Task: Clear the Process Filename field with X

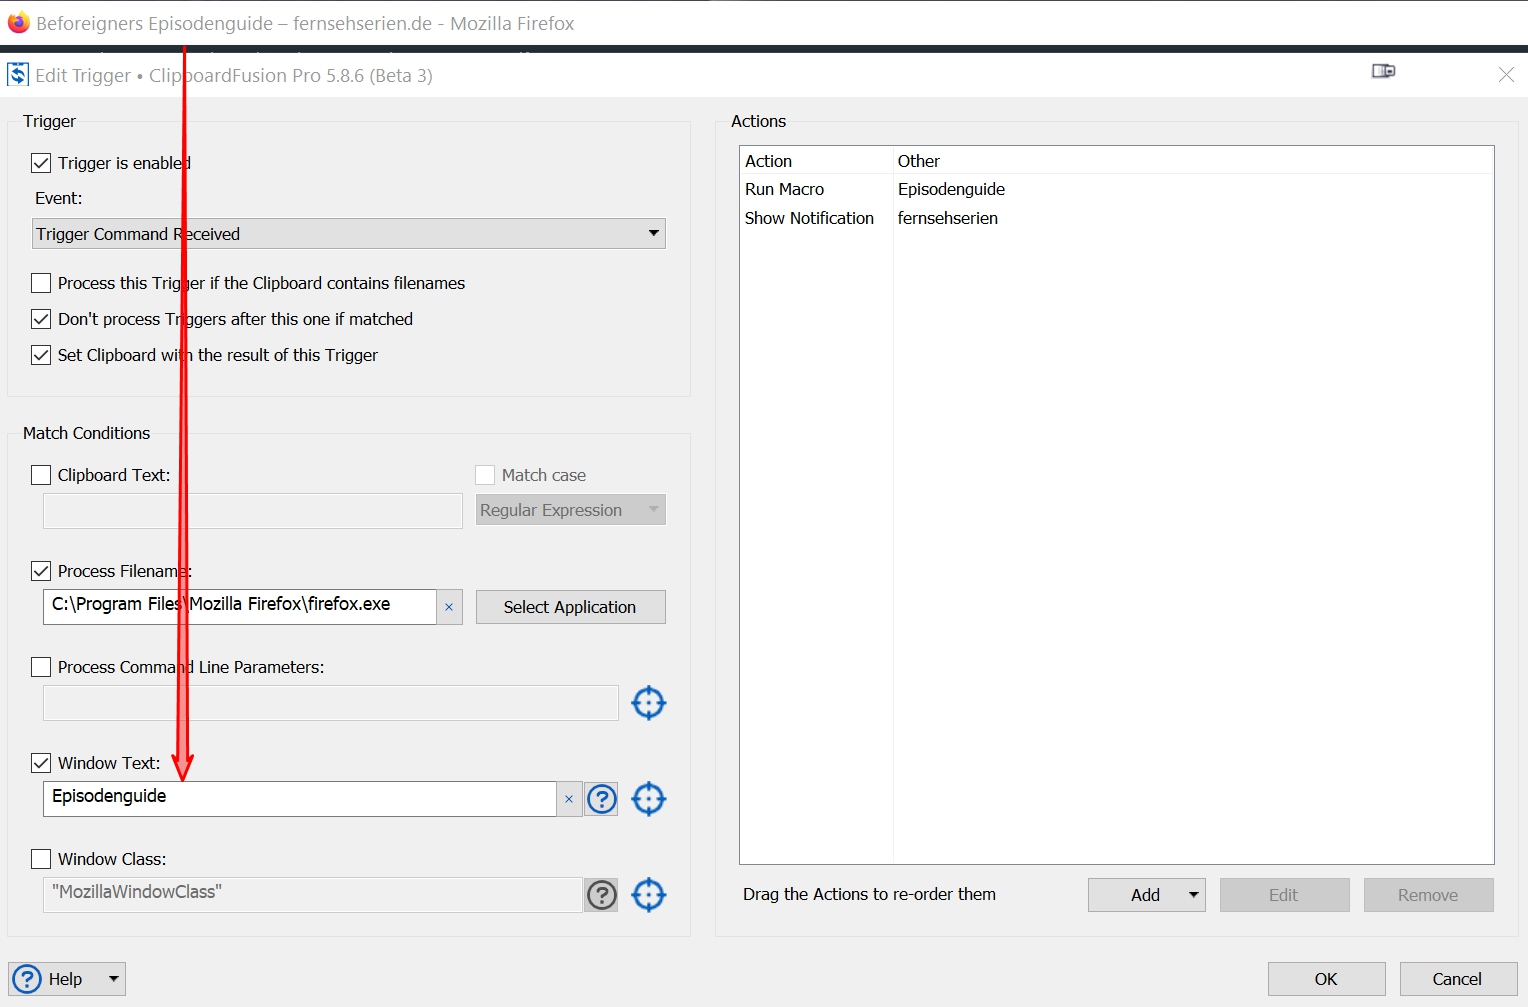Action: [449, 607]
